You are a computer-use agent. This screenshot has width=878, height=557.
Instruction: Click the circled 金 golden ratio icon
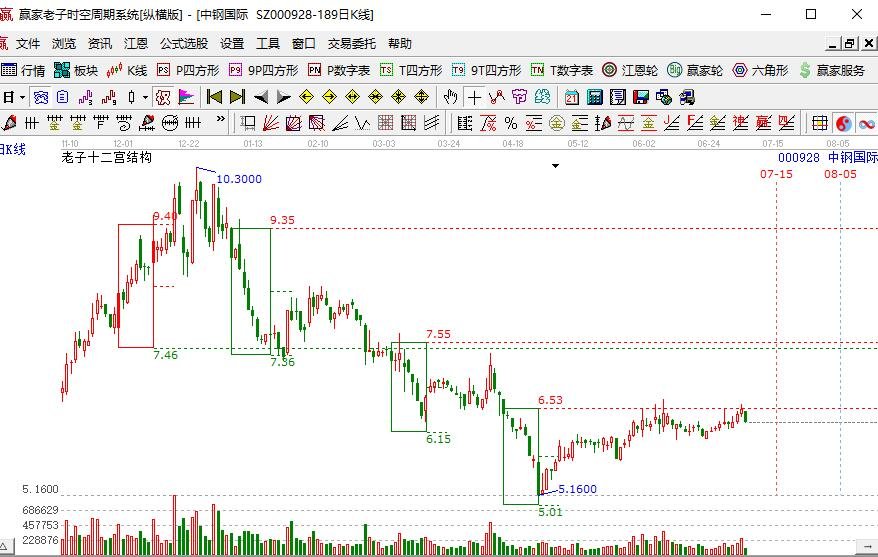[x=557, y=122]
